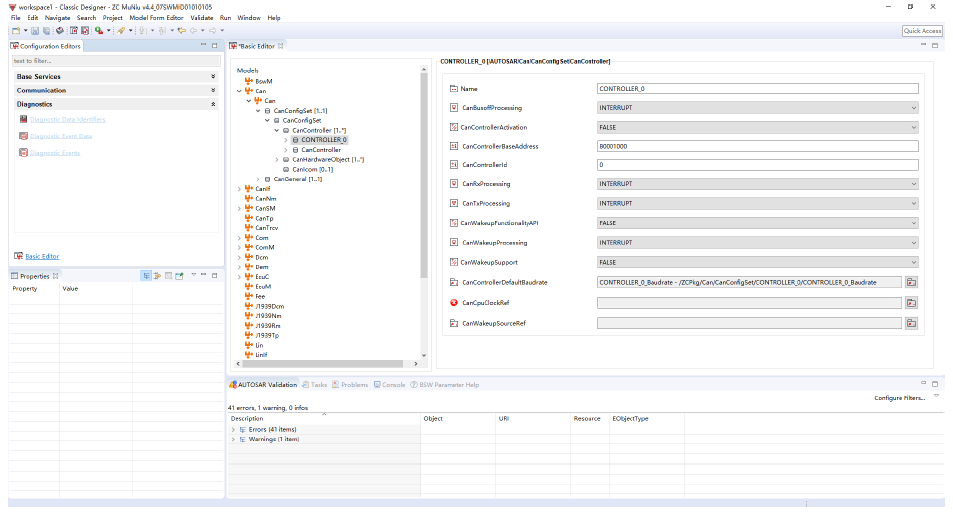Open the File menu

16,18
